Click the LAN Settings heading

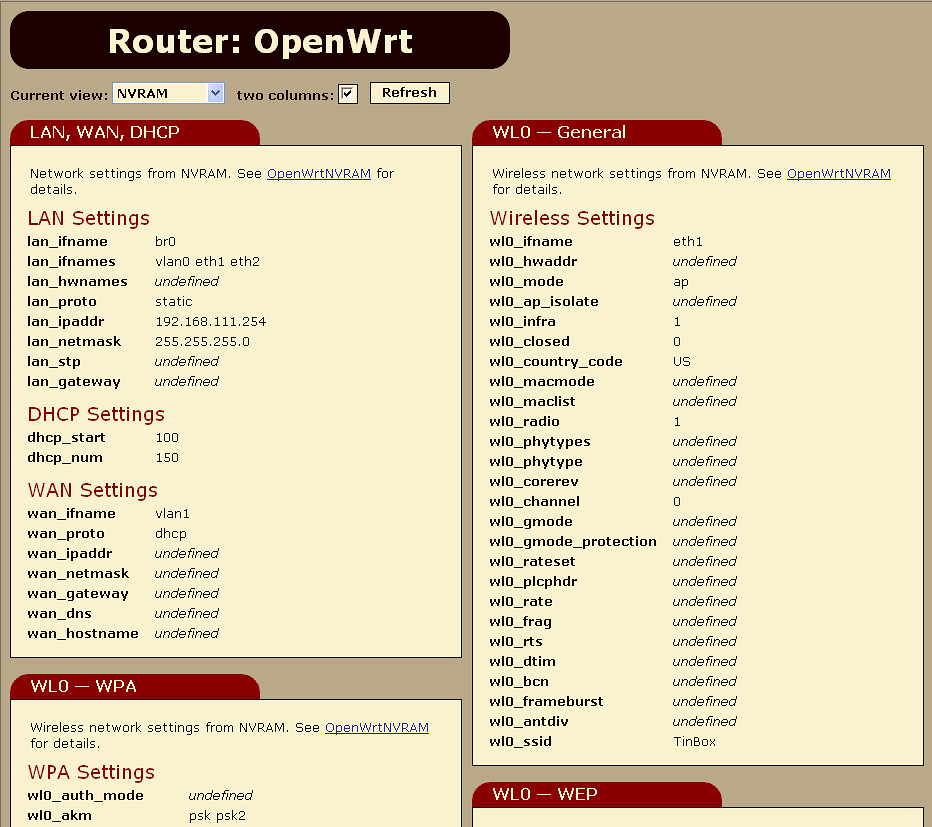[x=89, y=218]
